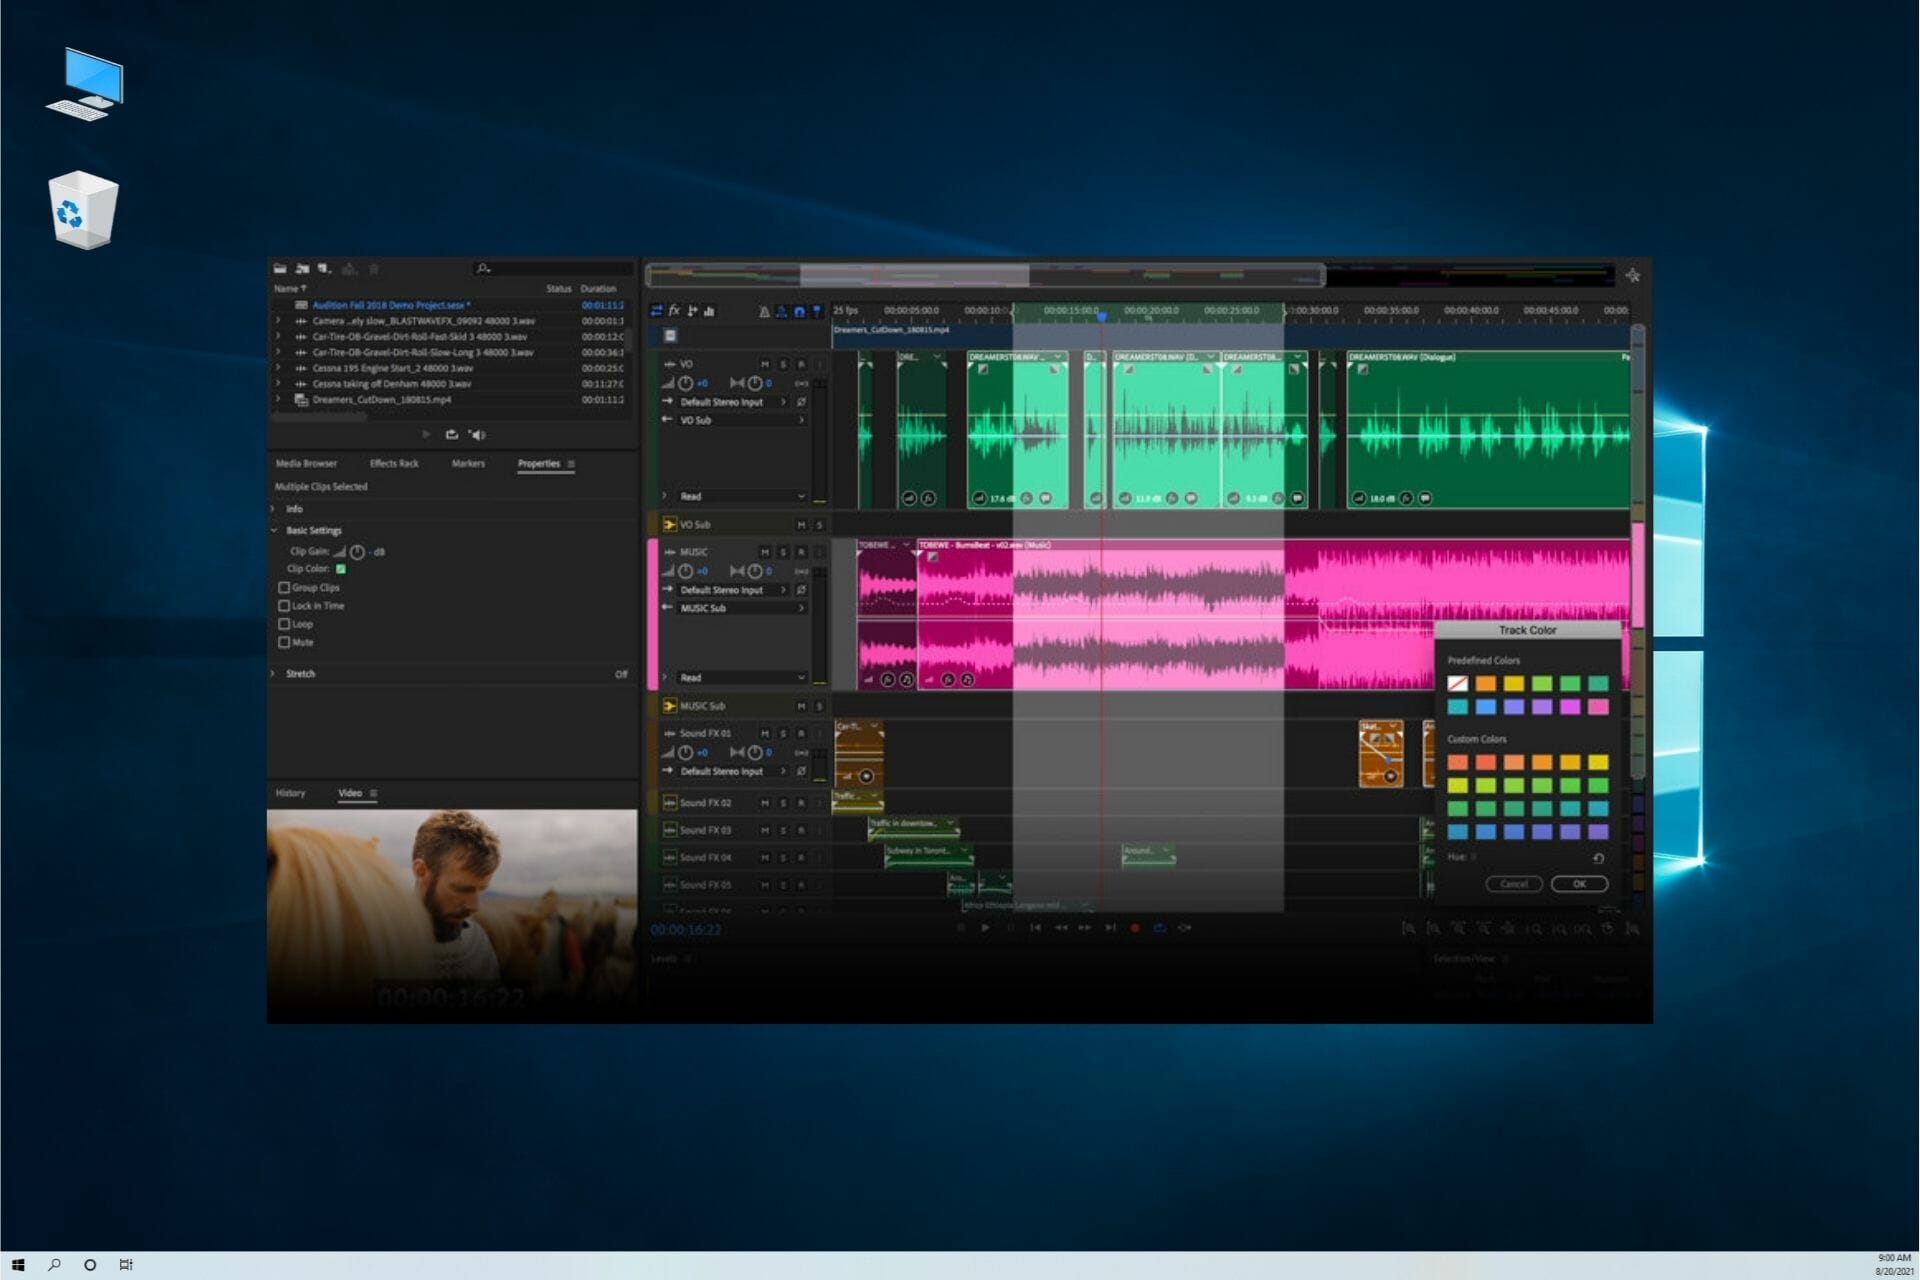
Task: Open Task View on the taskbar
Action: coord(126,1265)
